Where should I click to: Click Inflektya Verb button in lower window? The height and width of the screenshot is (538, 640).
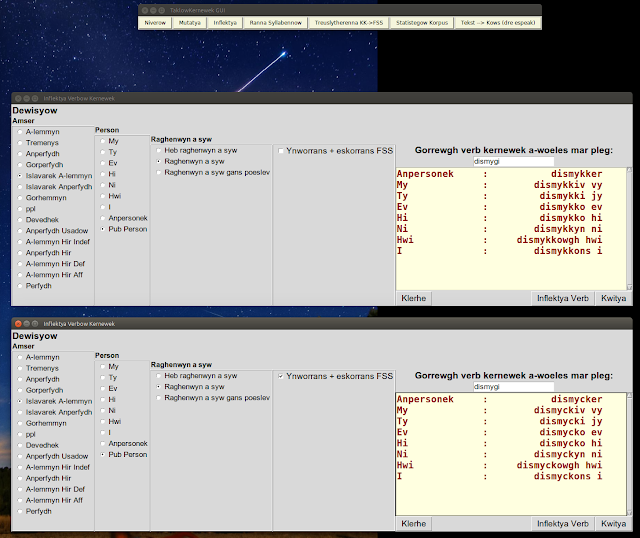pyautogui.click(x=562, y=524)
